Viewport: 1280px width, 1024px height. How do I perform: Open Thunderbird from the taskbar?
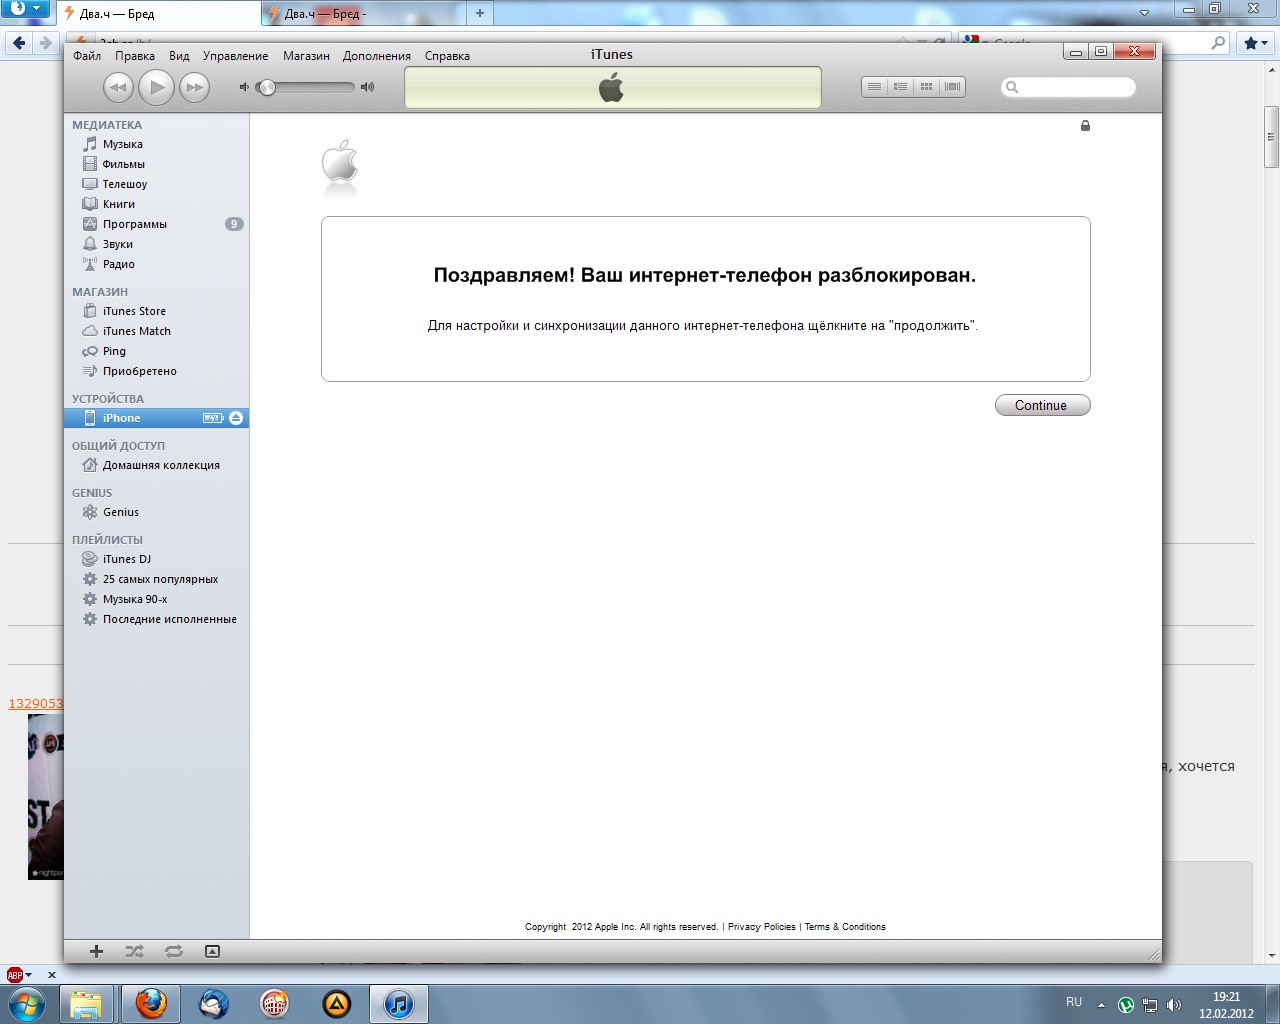click(213, 1003)
